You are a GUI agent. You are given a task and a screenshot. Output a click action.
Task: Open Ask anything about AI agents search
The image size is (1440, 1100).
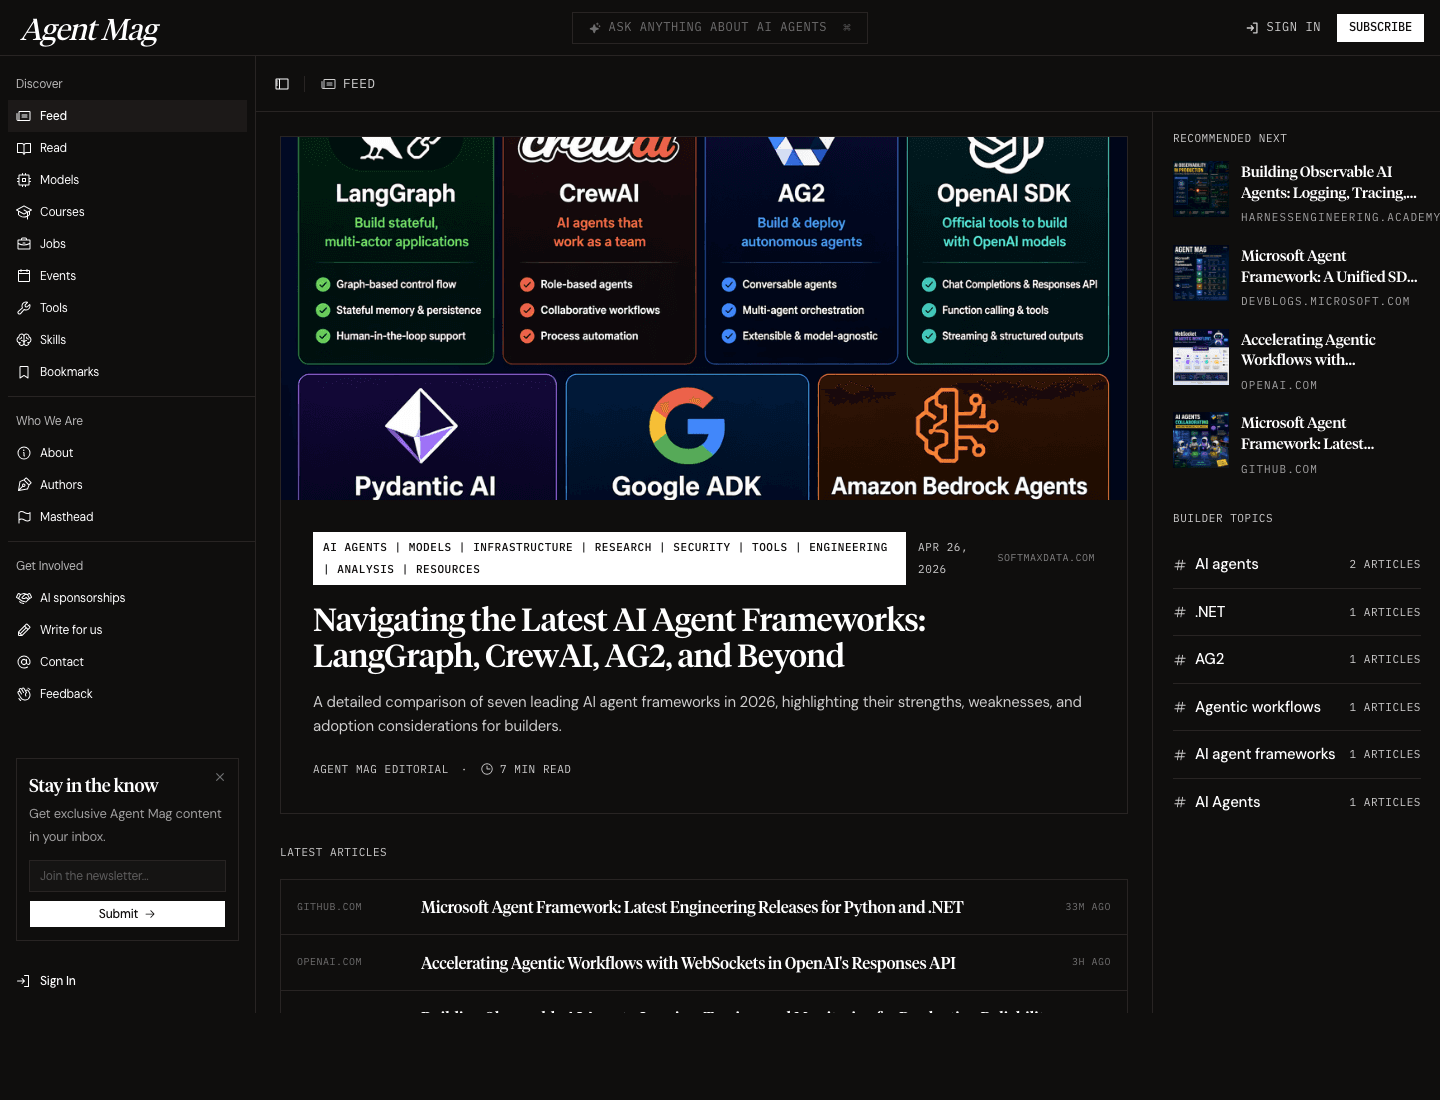click(x=719, y=28)
